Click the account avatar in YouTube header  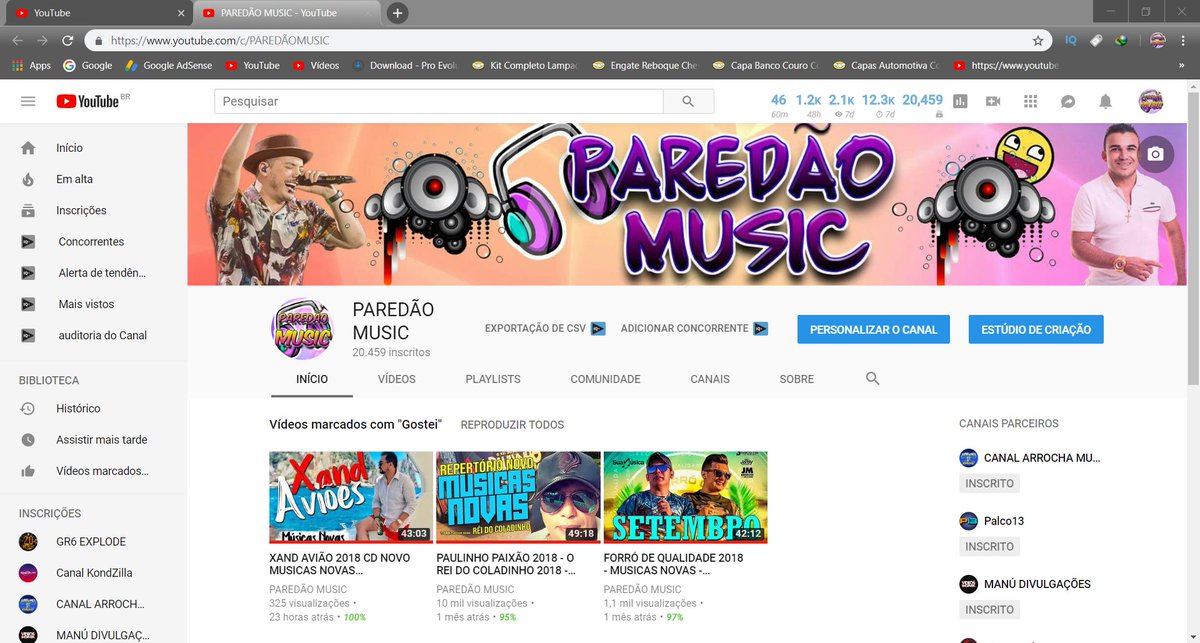(1151, 101)
